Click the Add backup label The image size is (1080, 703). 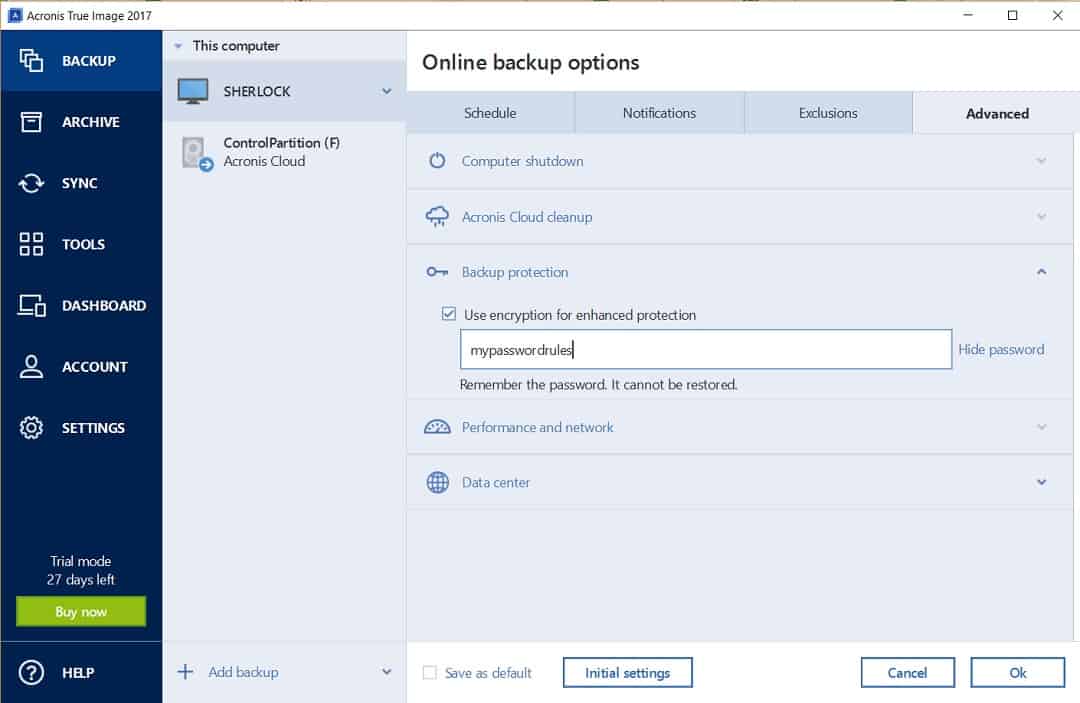tap(243, 672)
